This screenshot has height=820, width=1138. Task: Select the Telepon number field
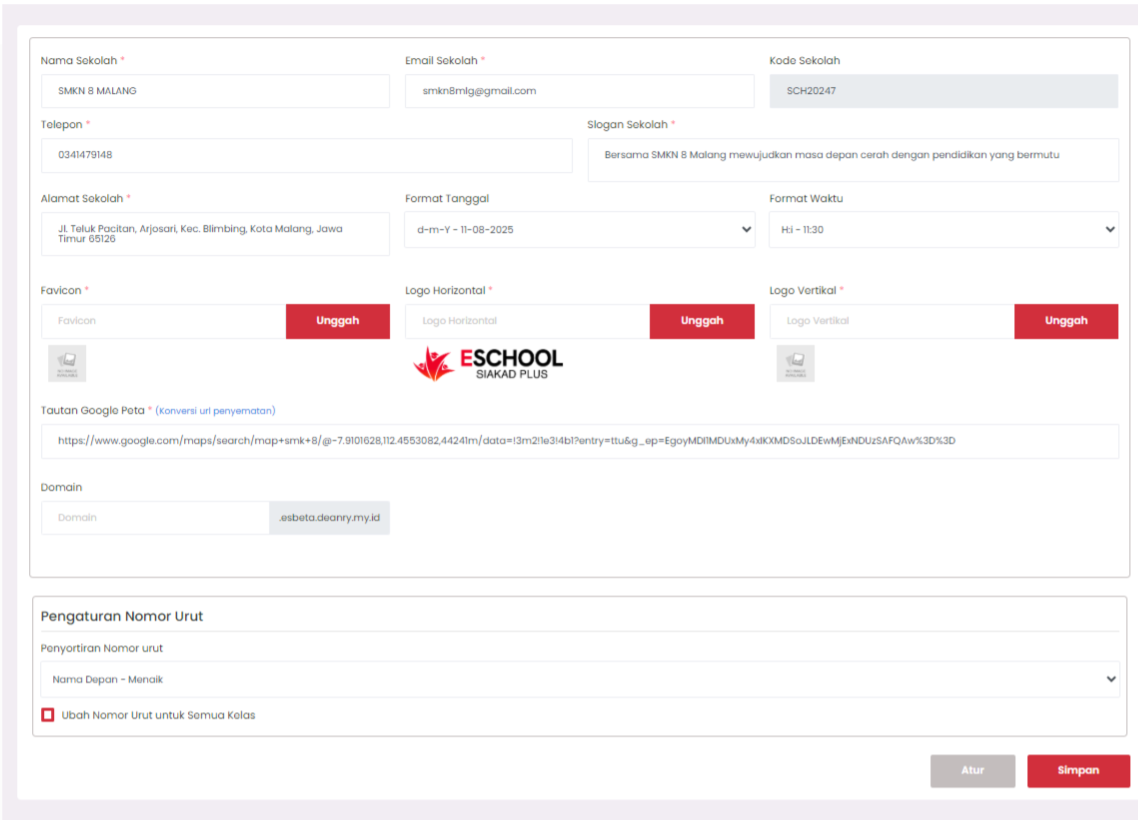[x=306, y=156]
